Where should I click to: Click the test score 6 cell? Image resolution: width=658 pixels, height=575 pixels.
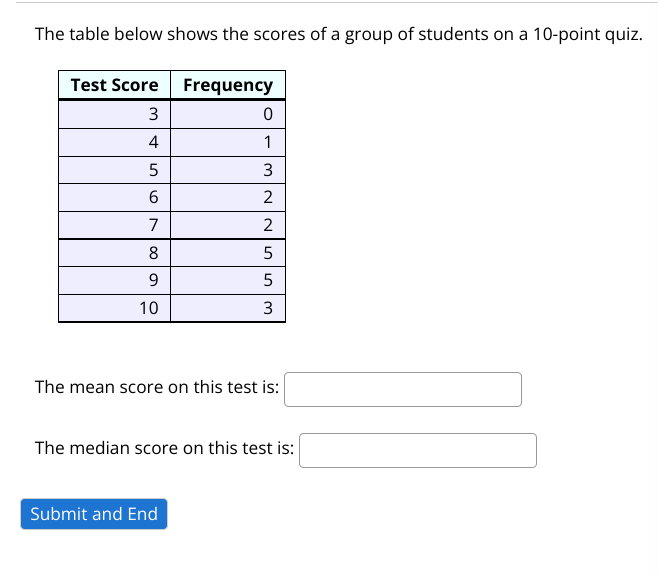tap(115, 197)
